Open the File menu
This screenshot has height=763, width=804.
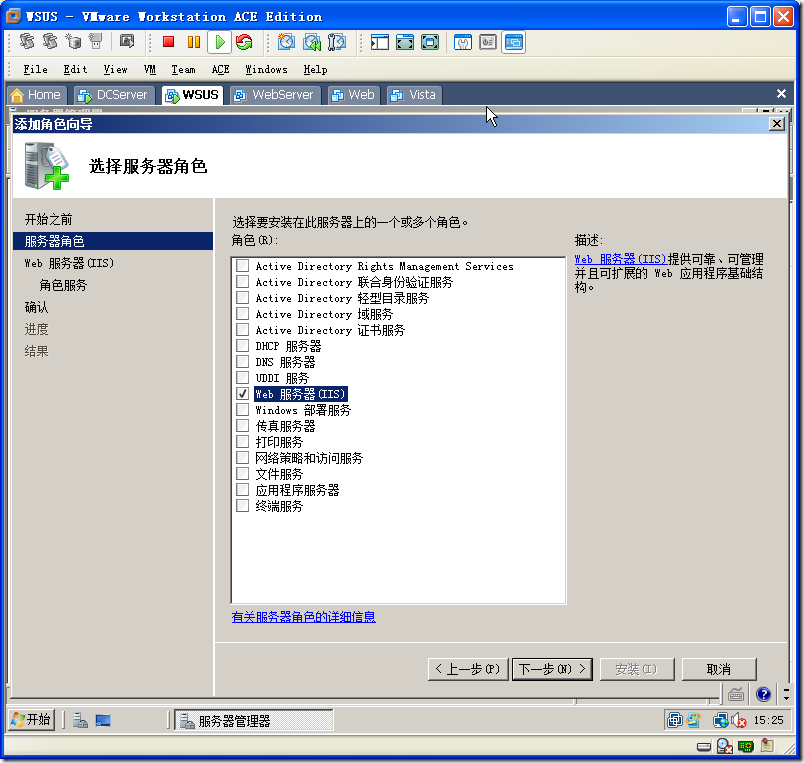pos(35,69)
